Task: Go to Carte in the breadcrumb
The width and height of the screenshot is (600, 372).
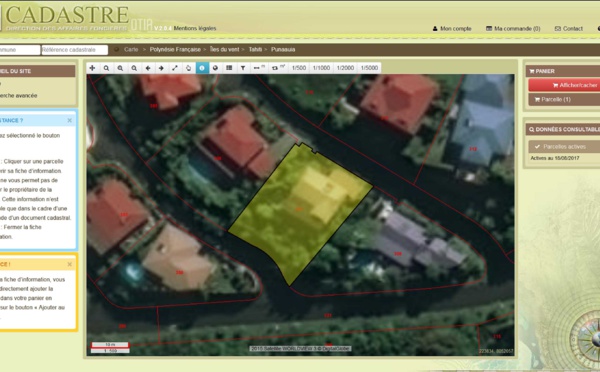Action: [131, 49]
